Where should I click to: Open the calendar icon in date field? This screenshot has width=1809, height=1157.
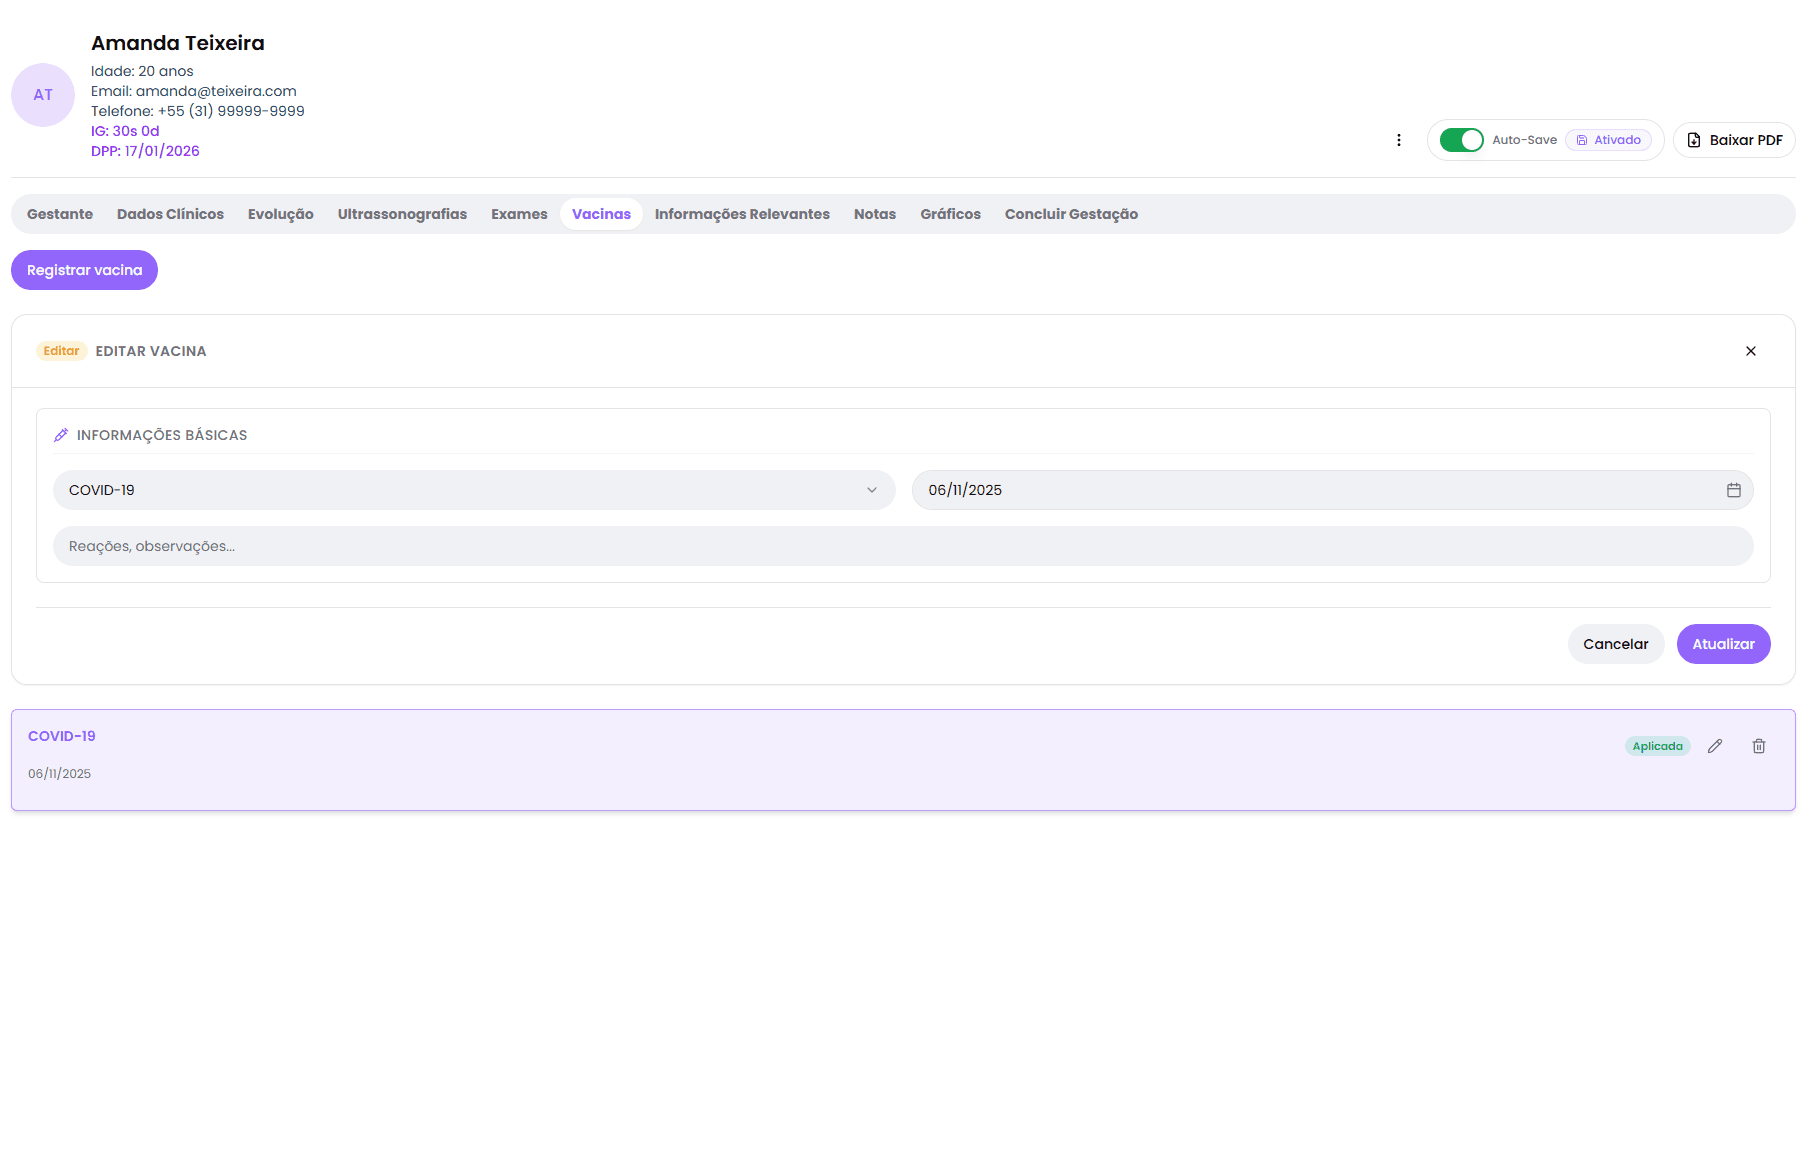tap(1733, 490)
